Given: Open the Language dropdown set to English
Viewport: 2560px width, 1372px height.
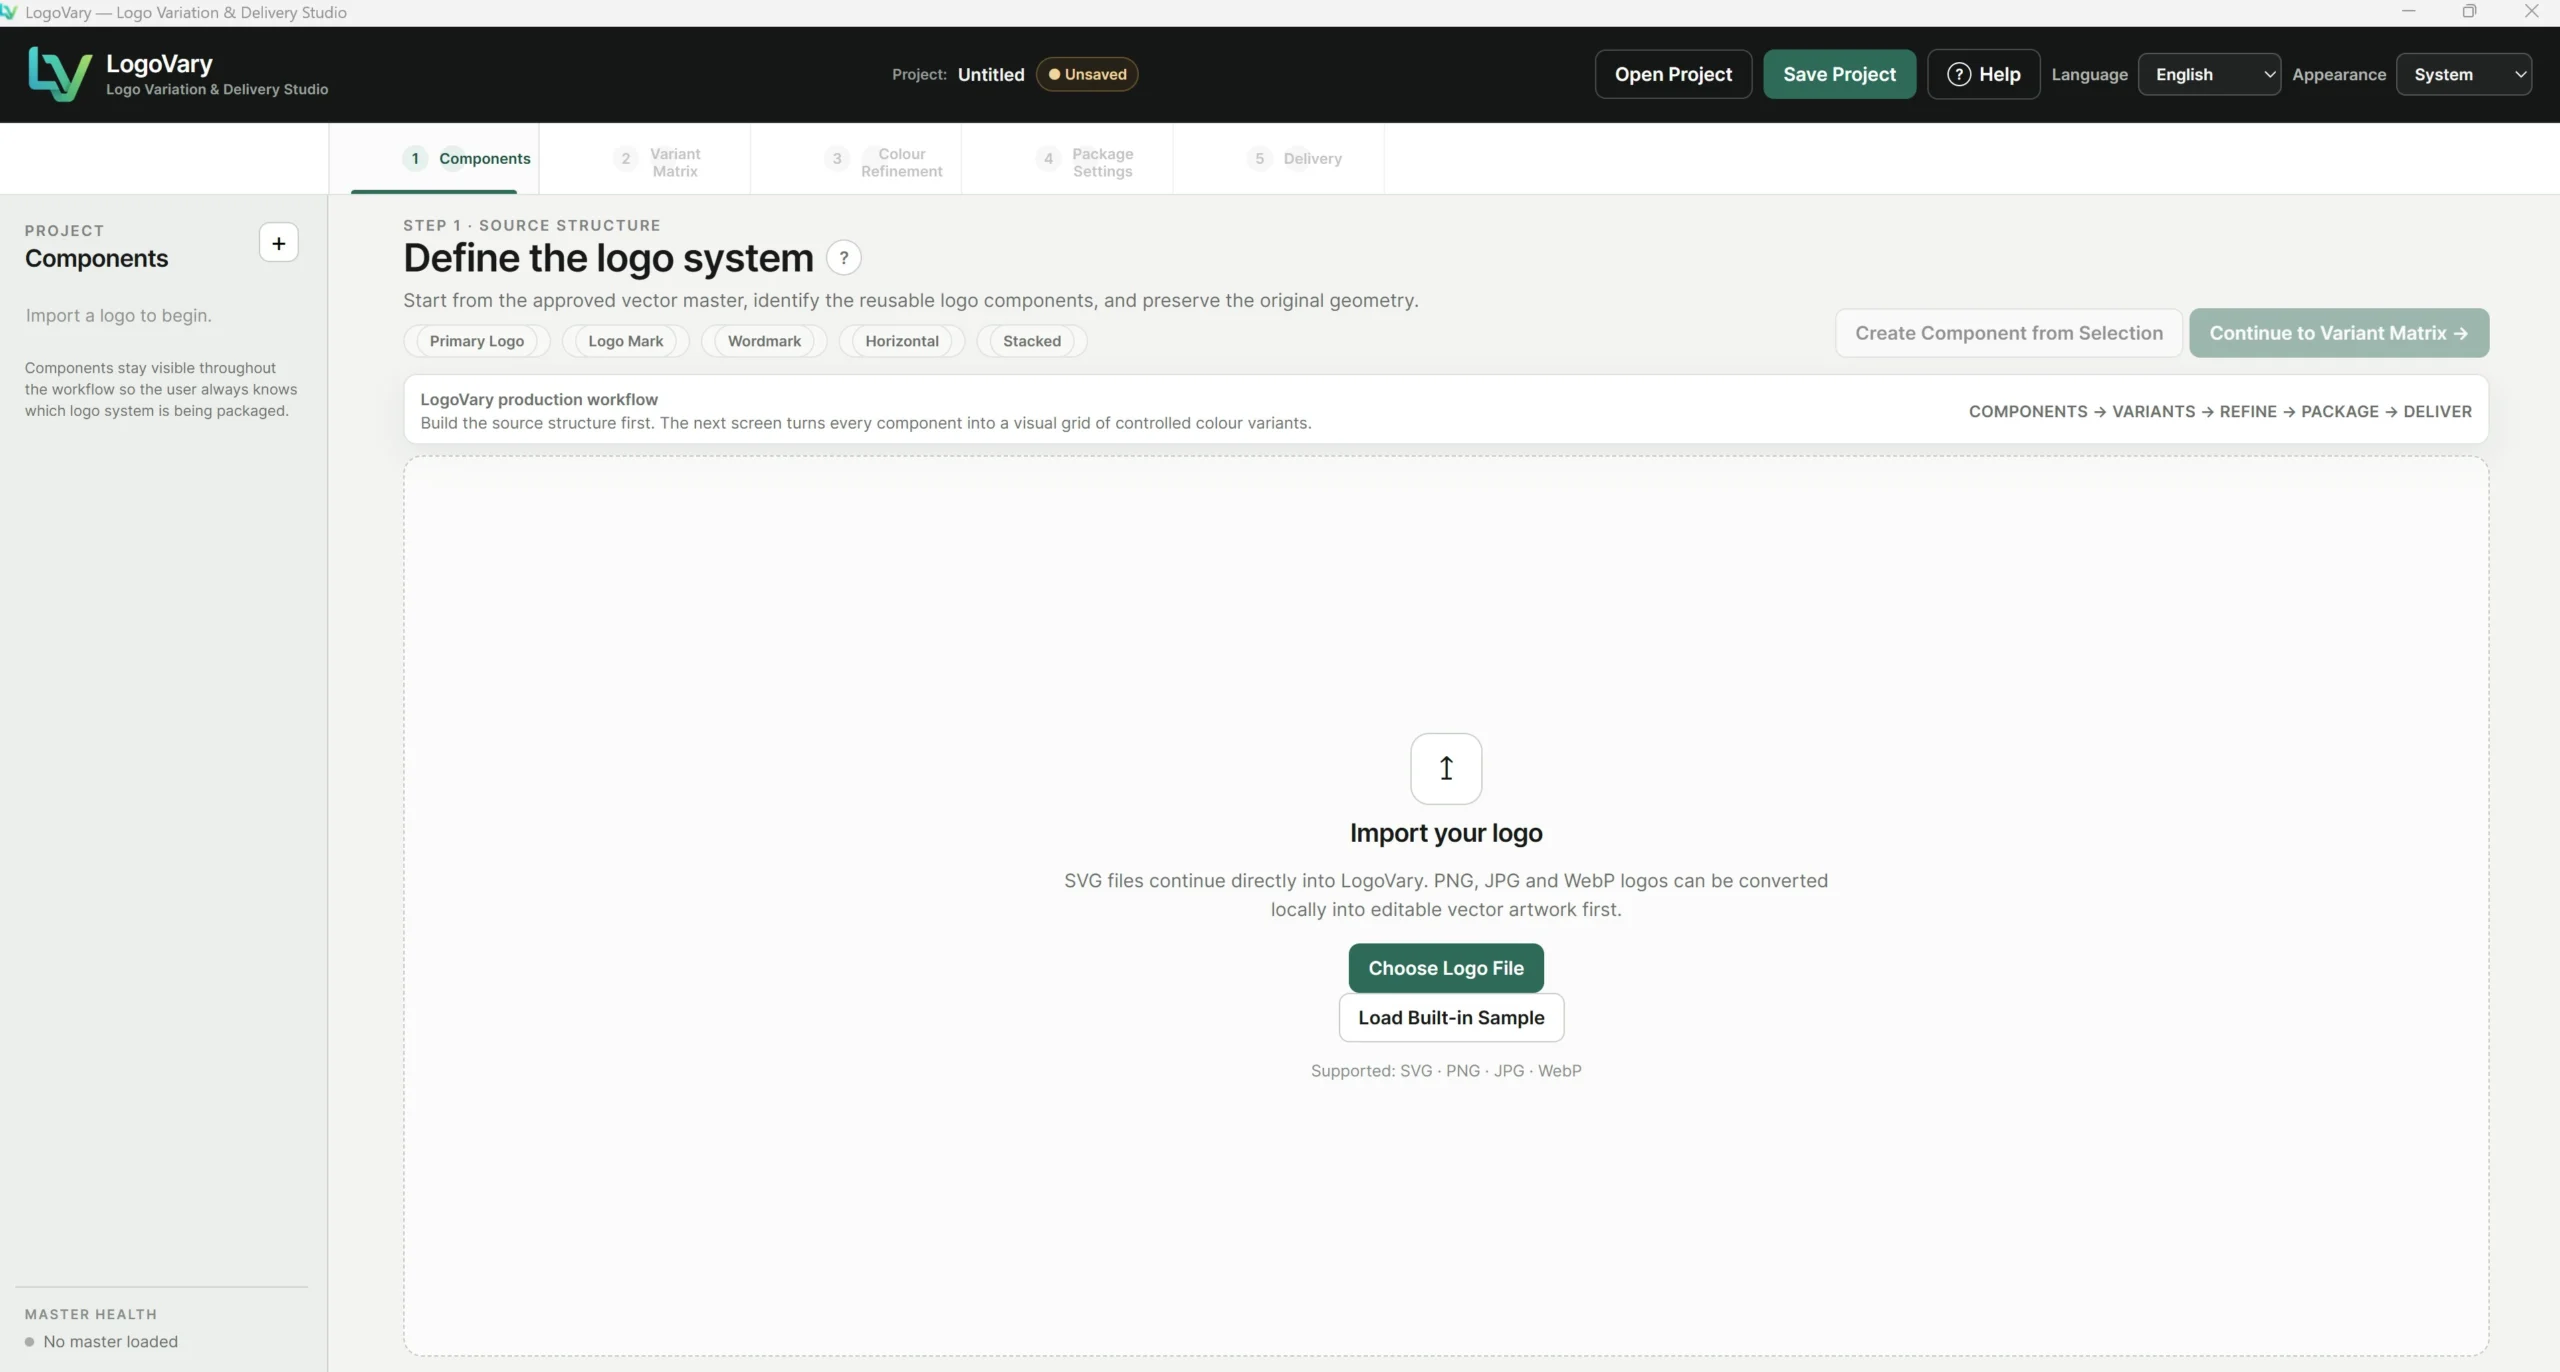Looking at the screenshot, I should (2209, 74).
